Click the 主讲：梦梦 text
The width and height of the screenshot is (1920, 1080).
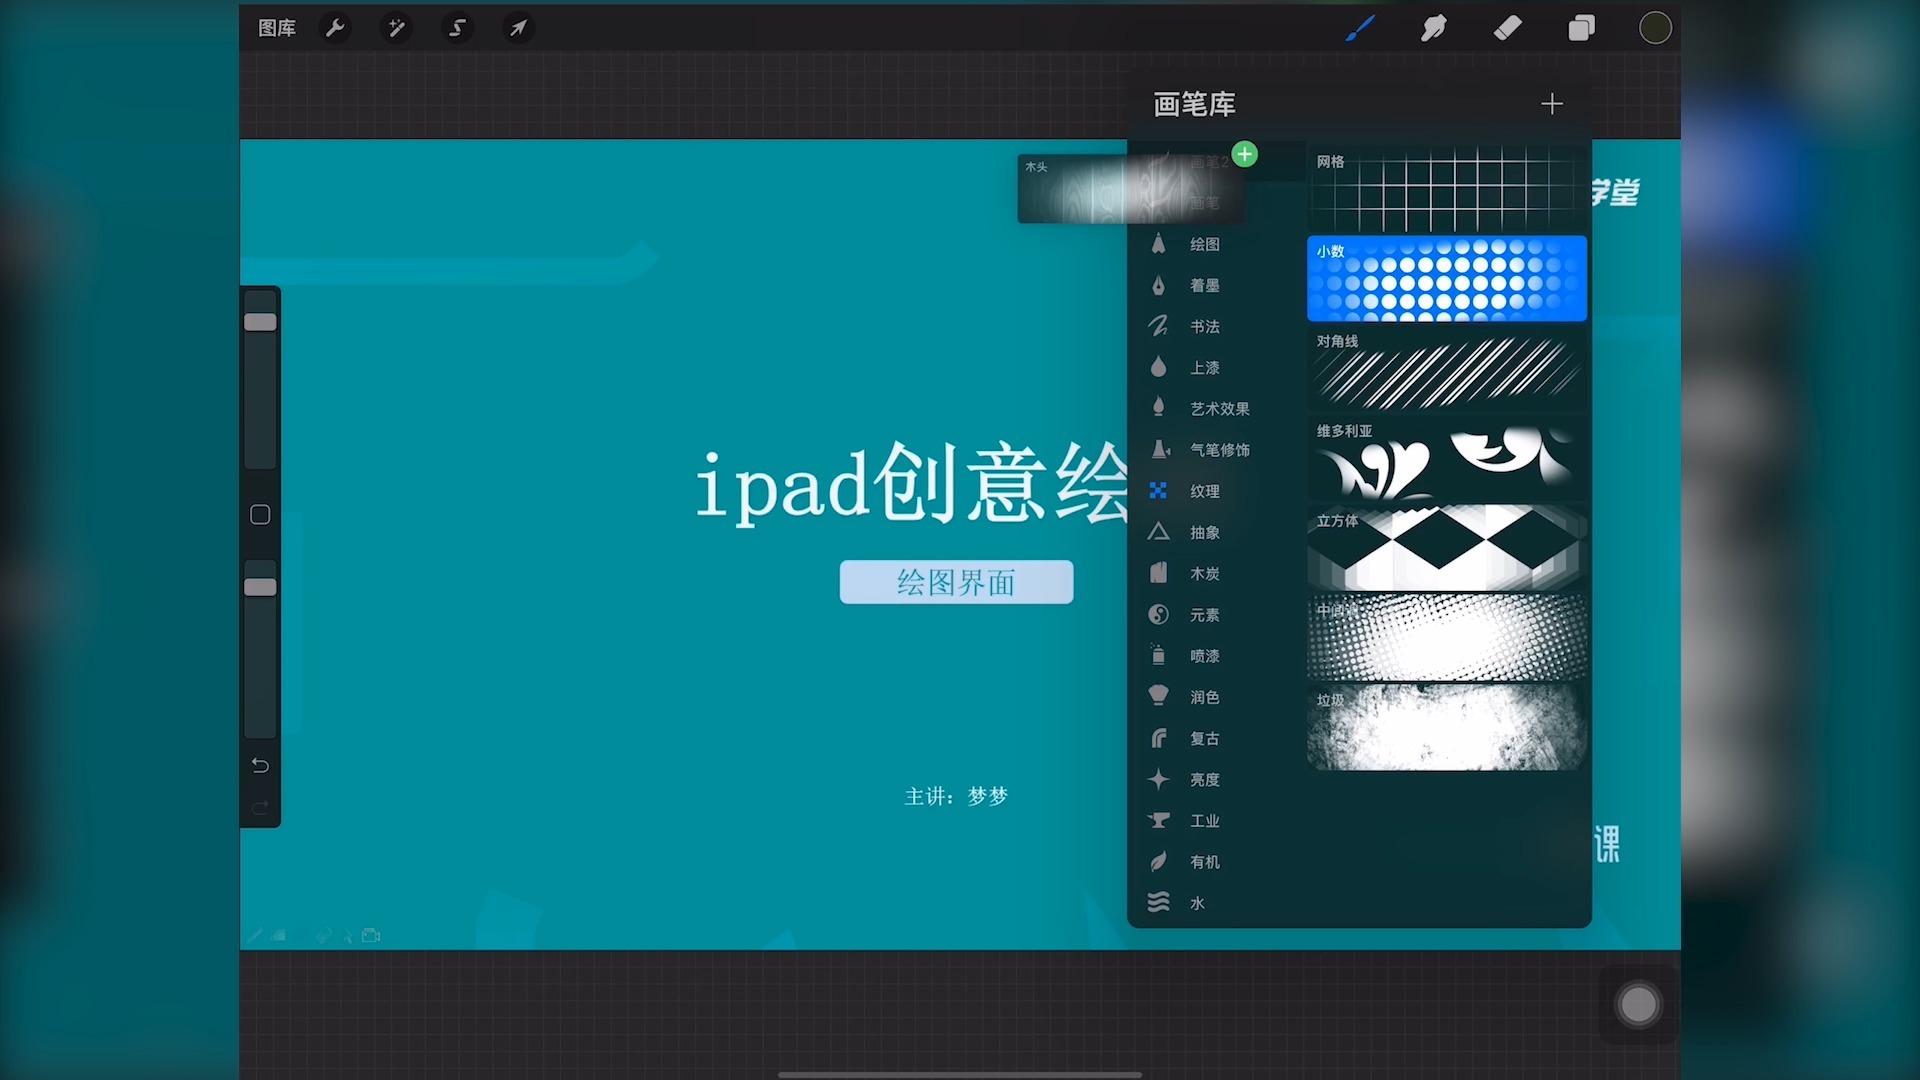click(956, 796)
